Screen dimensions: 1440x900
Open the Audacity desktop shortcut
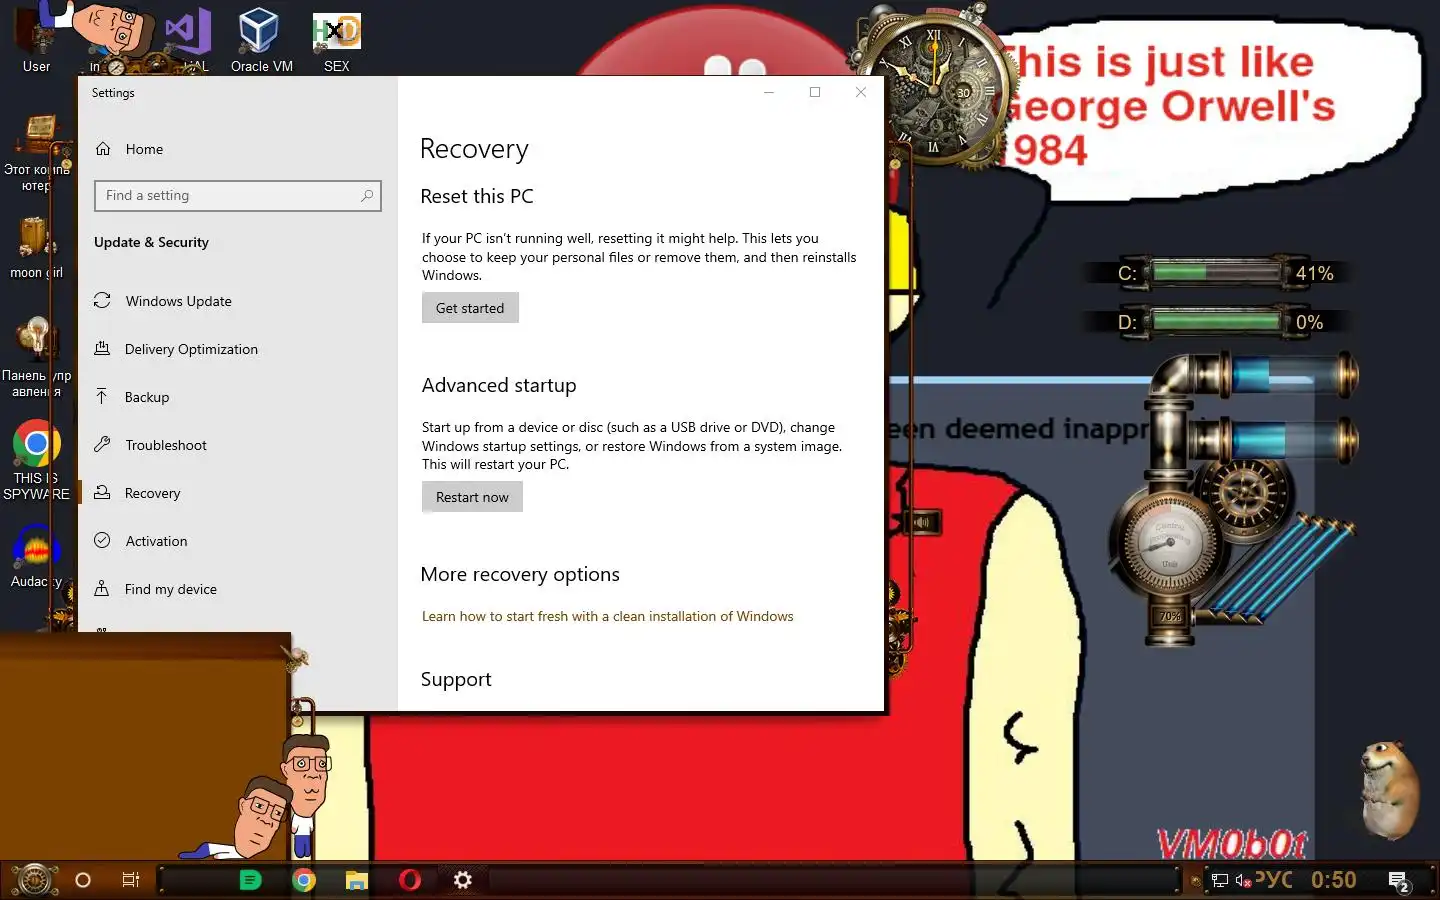point(37,556)
